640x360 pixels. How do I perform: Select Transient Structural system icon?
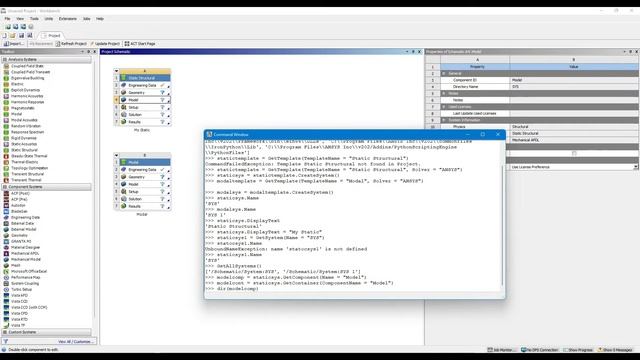6,174
